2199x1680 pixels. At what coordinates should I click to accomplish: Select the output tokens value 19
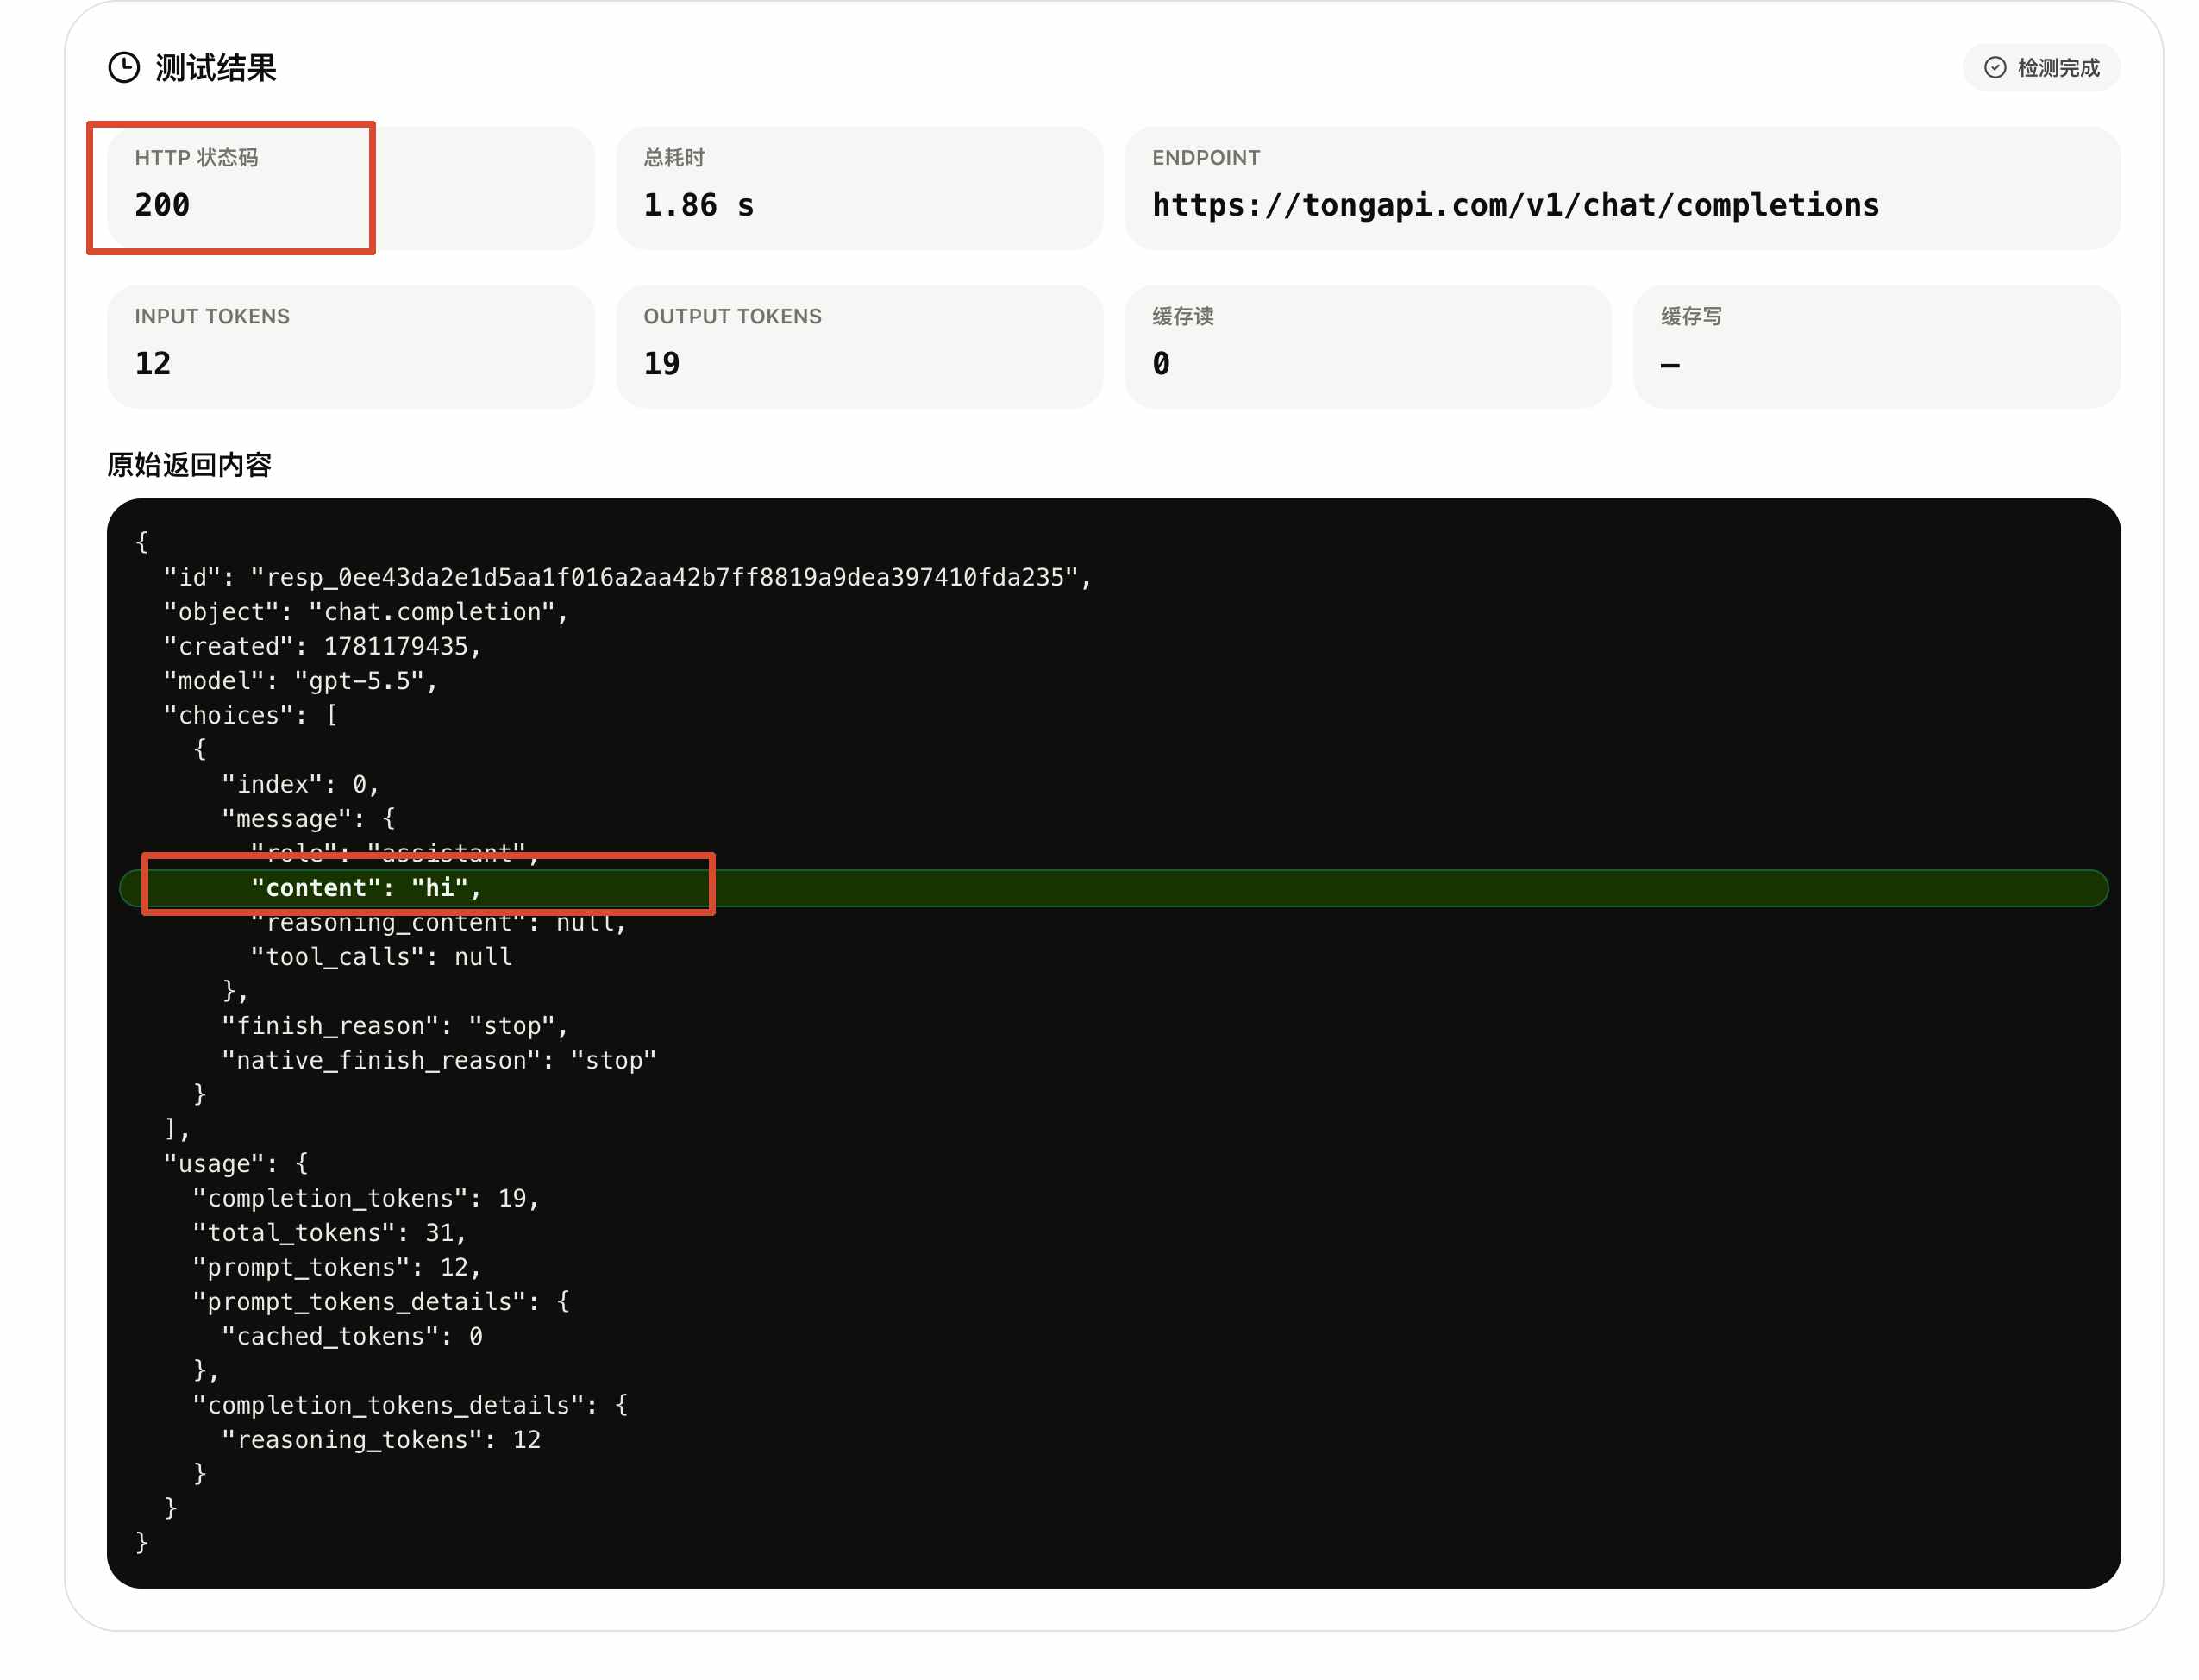[661, 364]
